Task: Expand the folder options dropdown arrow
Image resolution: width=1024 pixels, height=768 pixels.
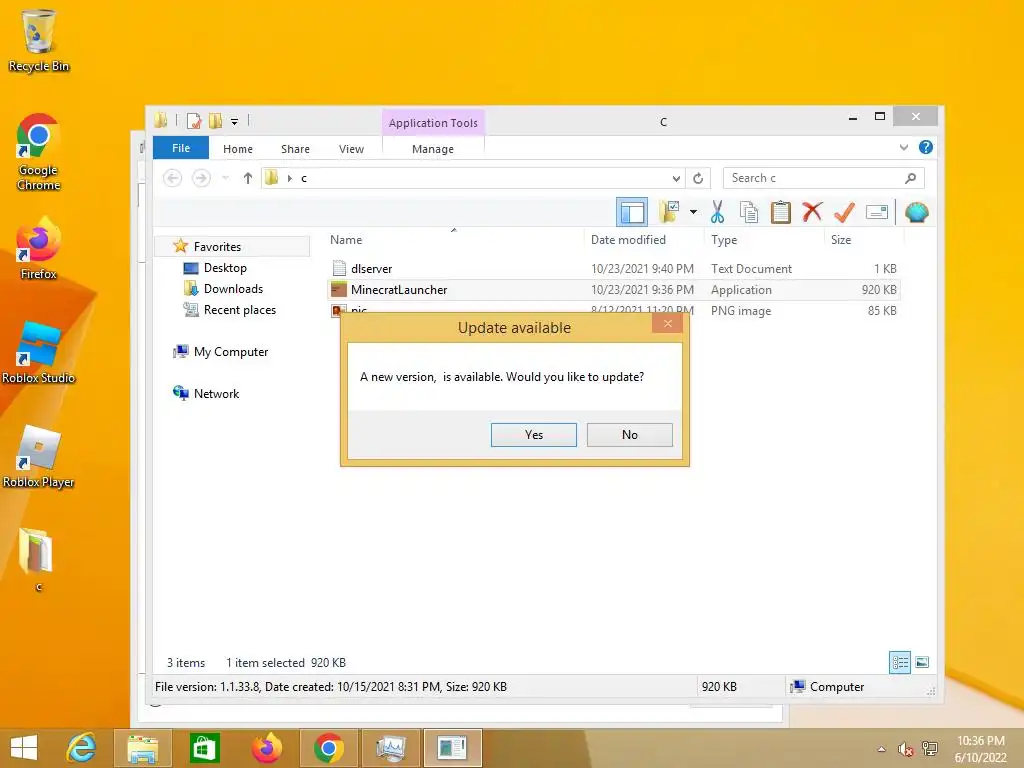Action: pos(693,212)
